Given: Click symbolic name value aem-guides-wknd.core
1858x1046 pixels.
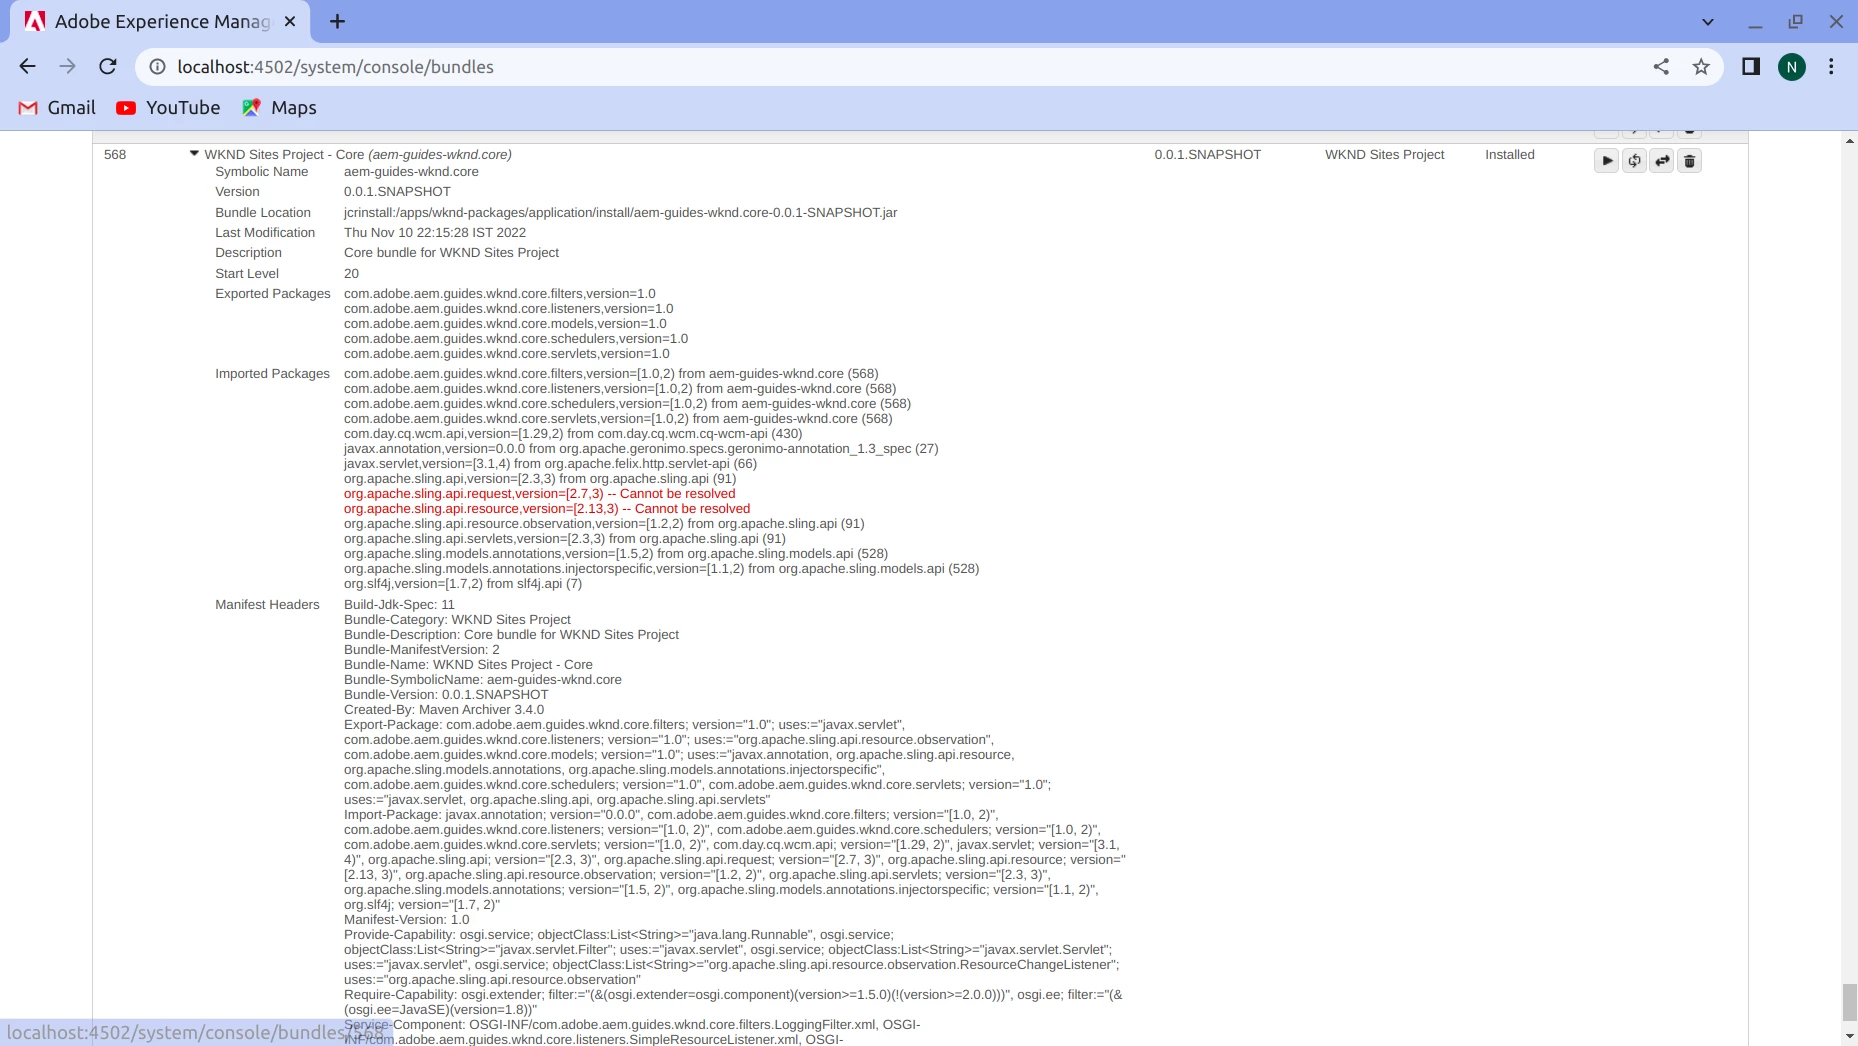Looking at the screenshot, I should click(x=411, y=172).
